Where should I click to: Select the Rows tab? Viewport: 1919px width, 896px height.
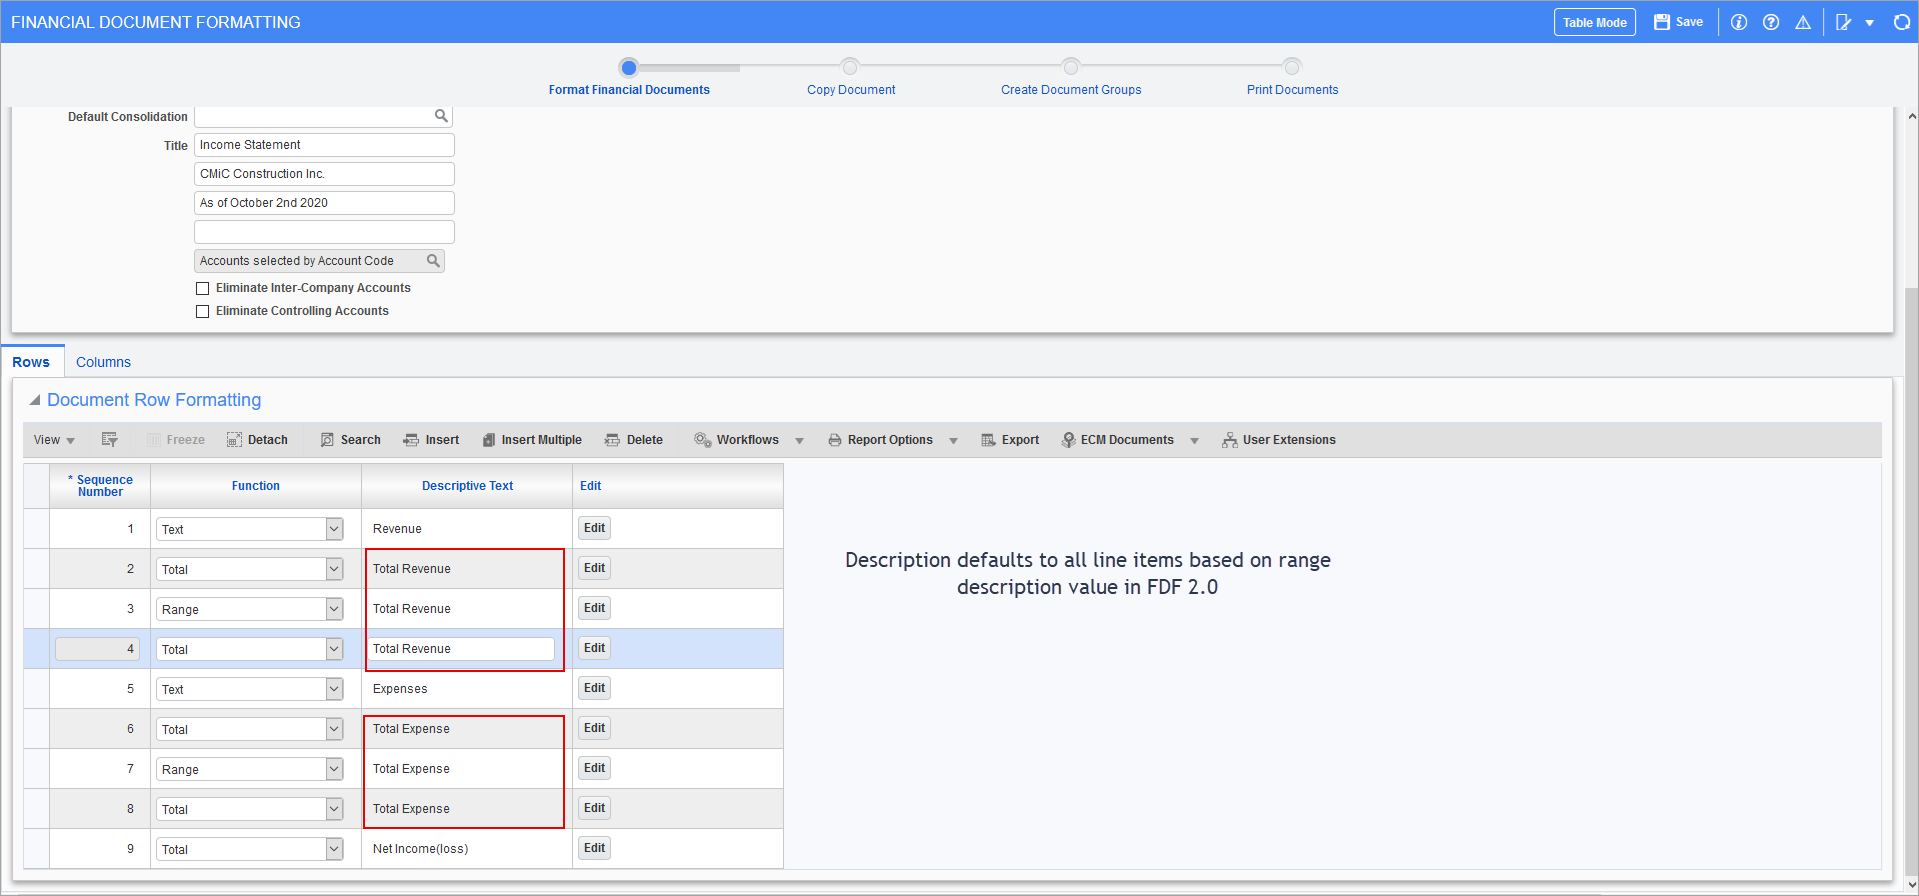[31, 362]
